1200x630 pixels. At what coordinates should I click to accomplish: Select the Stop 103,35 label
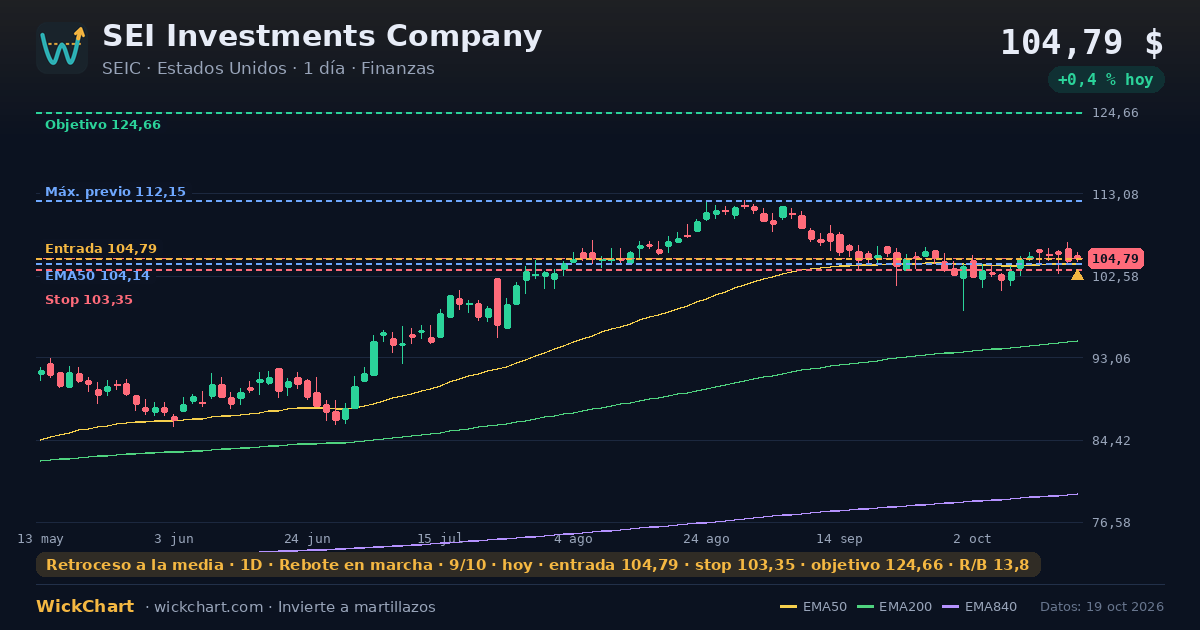click(89, 300)
